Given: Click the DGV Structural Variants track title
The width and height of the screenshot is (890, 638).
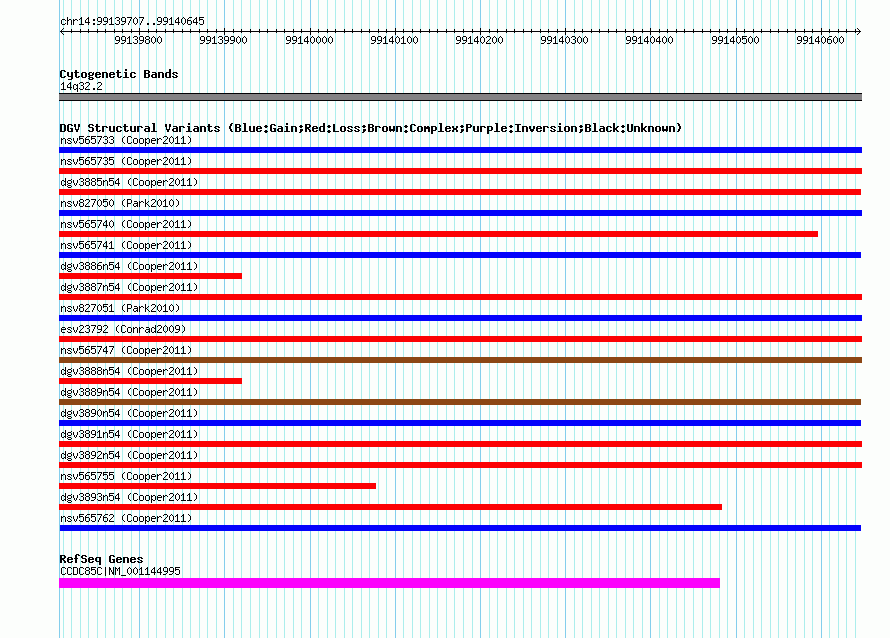Looking at the screenshot, I should 370,128.
